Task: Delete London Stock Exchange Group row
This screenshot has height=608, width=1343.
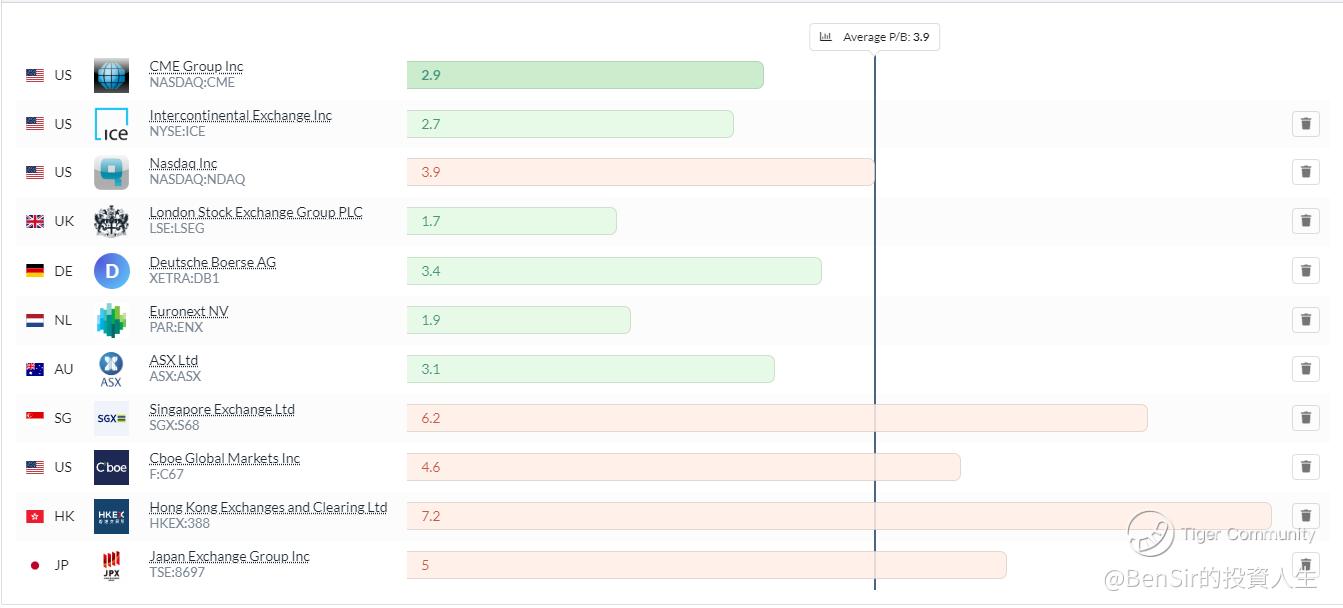Action: coord(1305,221)
